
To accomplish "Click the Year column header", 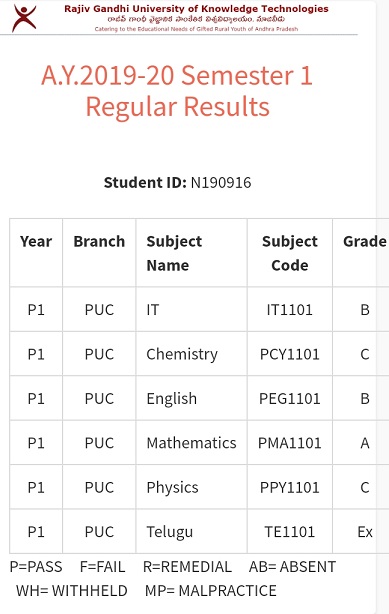I will 36,242.
